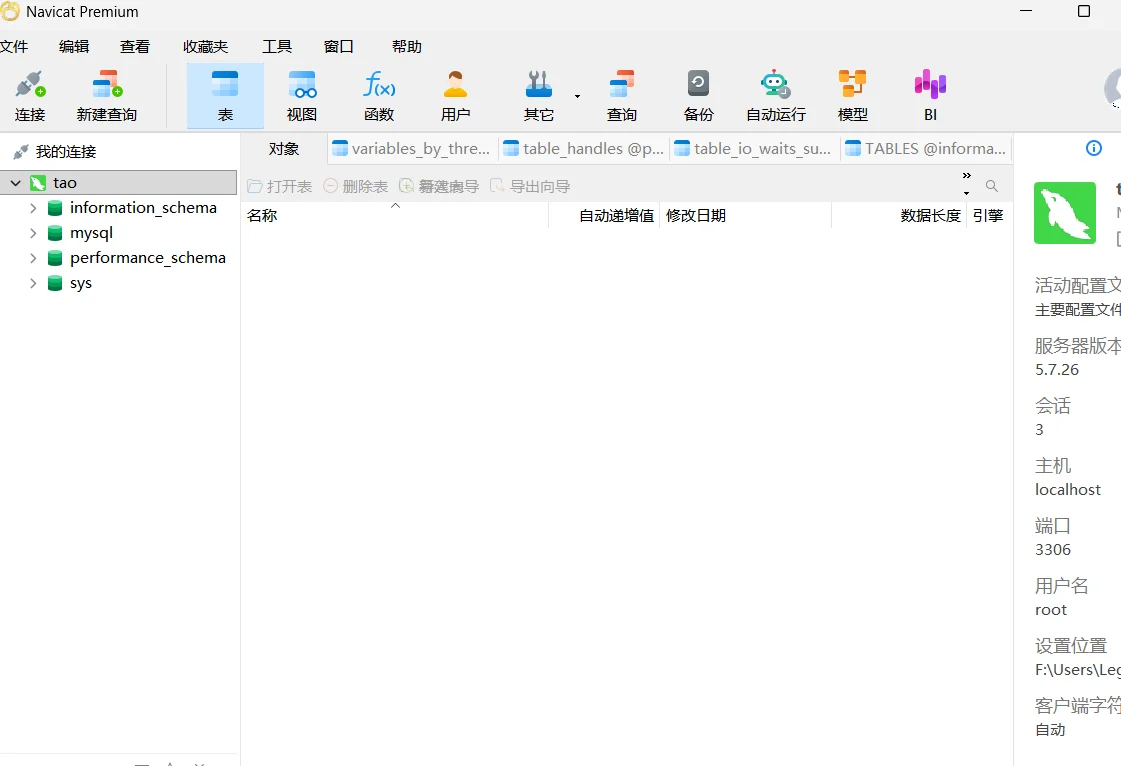This screenshot has height=766, width=1121.
Task: Click the 连接 connection toolbar icon
Action: pos(30,96)
